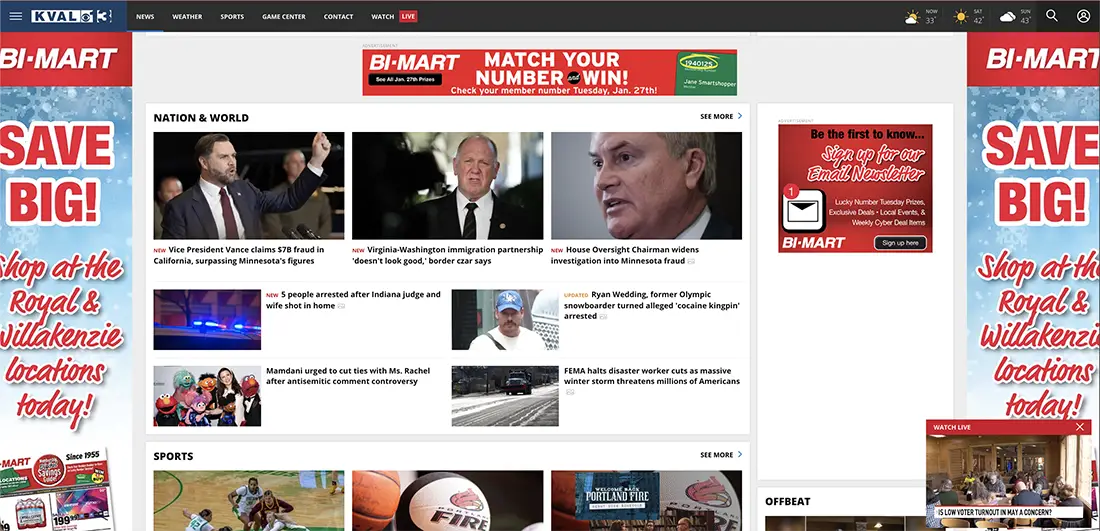This screenshot has width=1100, height=531.
Task: Click the red LIVE badge
Action: 408,16
